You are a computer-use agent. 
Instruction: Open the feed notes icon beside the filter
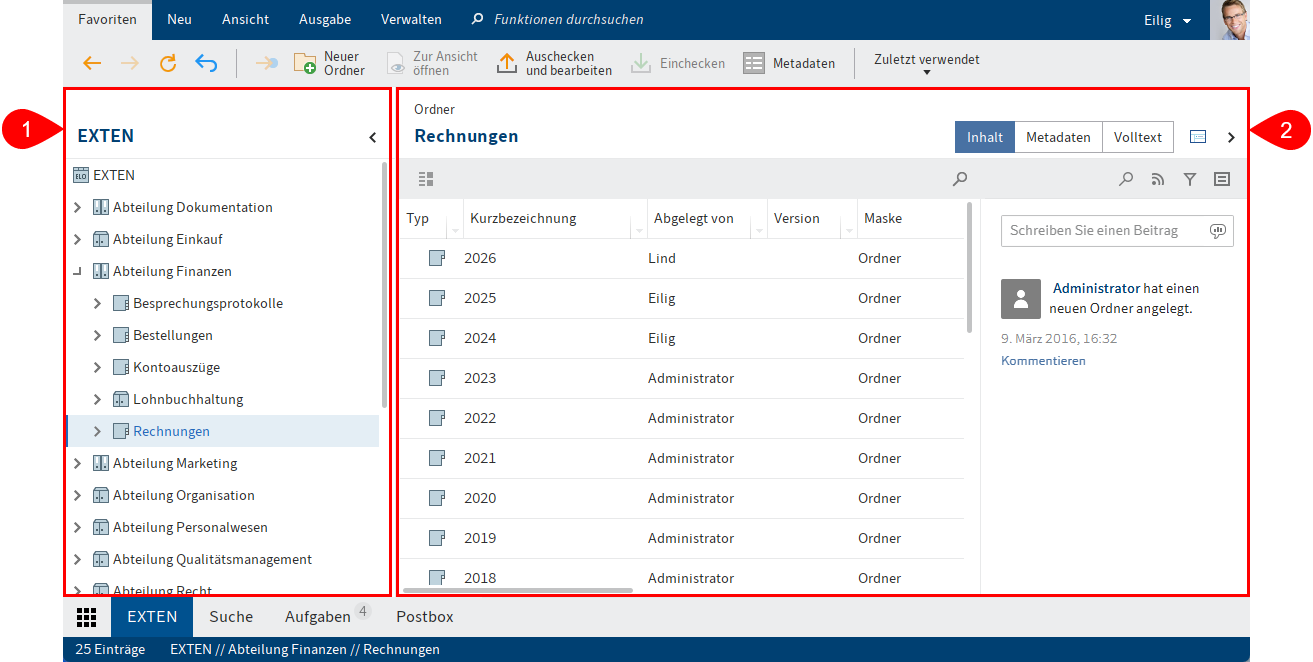(x=1221, y=179)
